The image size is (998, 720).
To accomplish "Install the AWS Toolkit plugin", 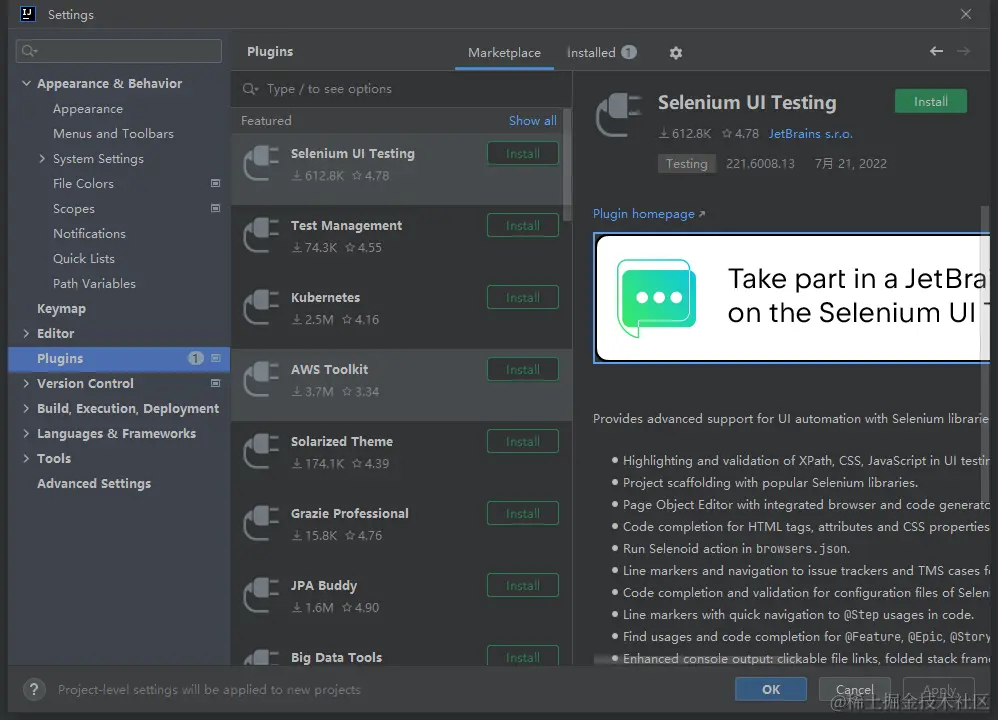I will tap(523, 369).
